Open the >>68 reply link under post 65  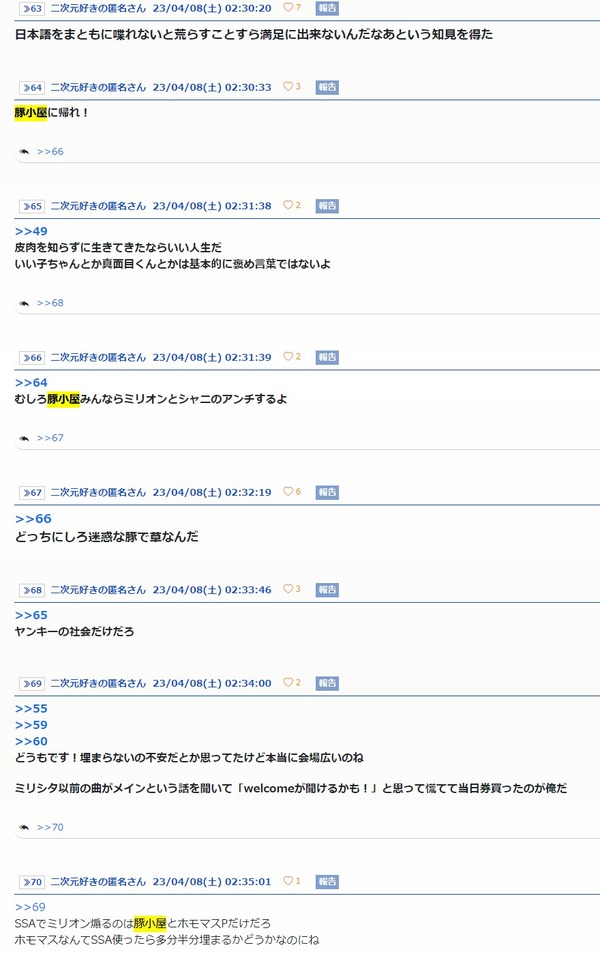pyautogui.click(x=50, y=303)
